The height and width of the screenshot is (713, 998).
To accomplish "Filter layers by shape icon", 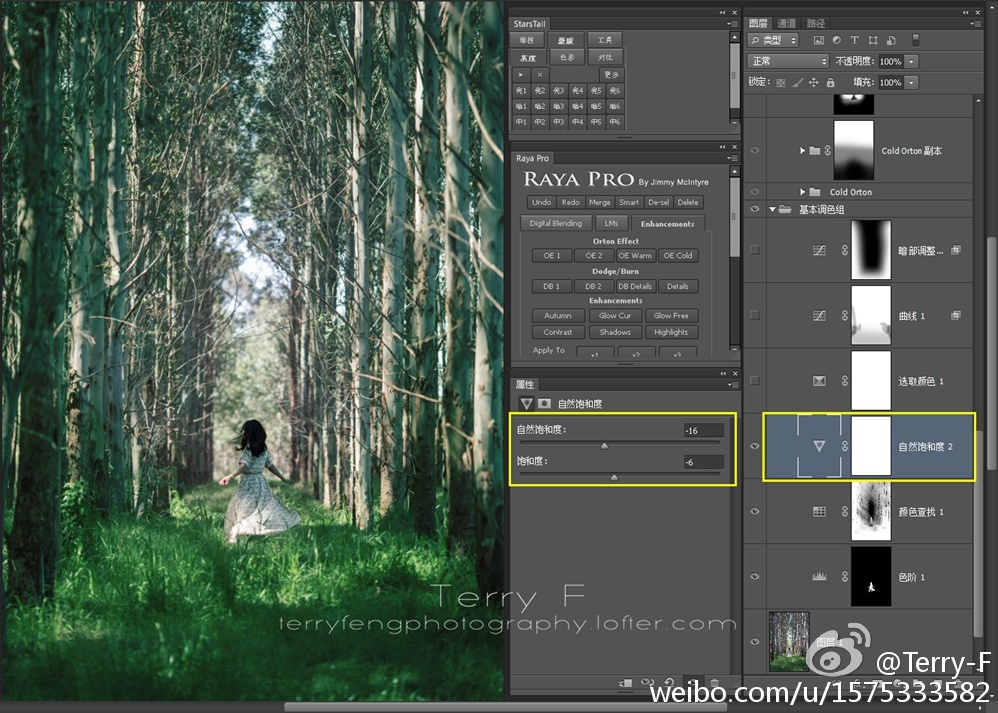I will point(873,40).
